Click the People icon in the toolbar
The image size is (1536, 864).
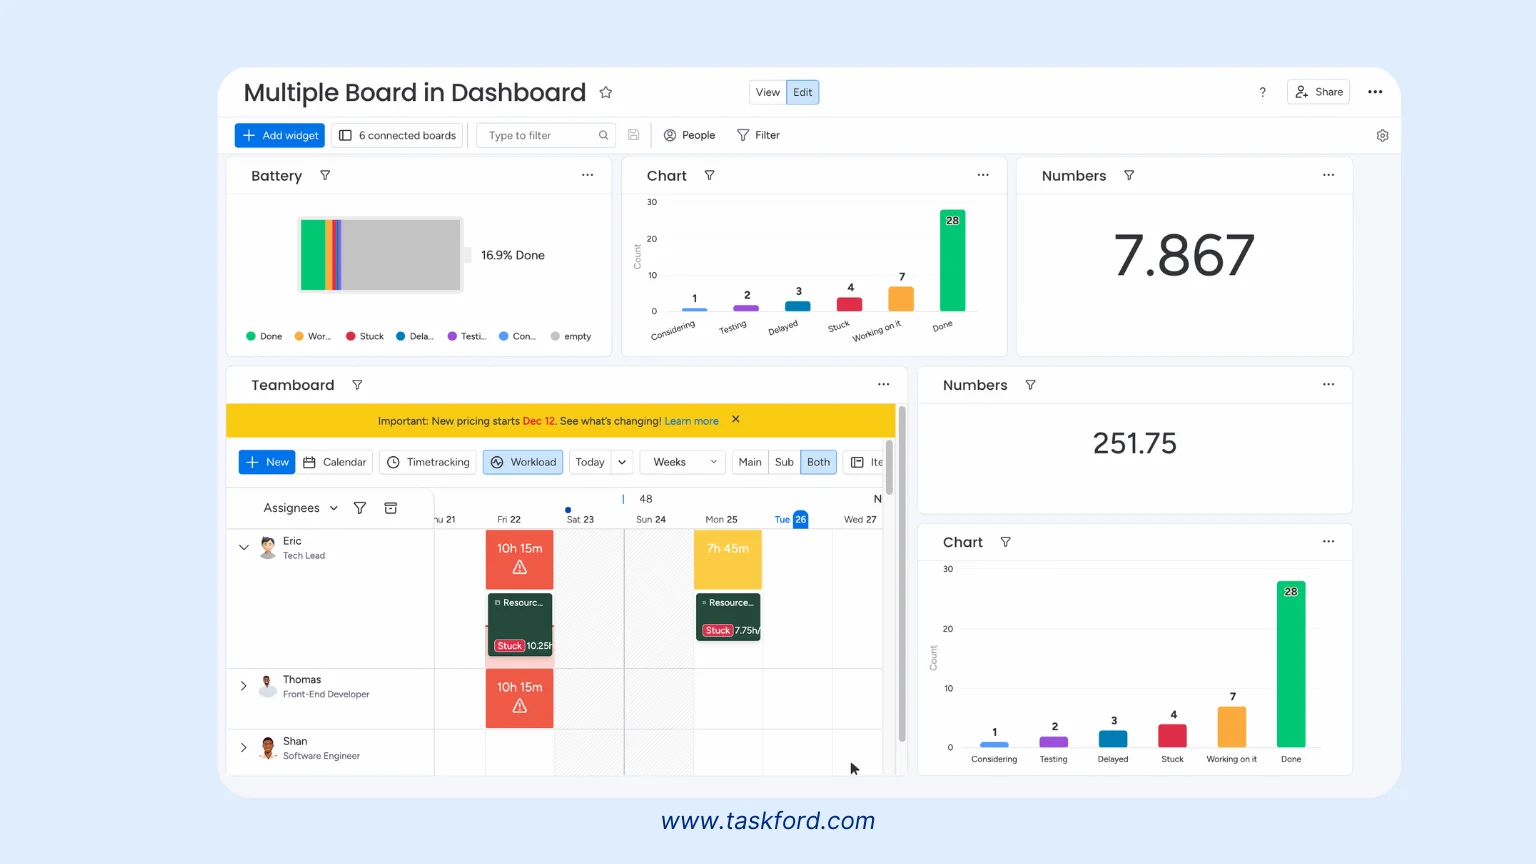[x=670, y=134]
